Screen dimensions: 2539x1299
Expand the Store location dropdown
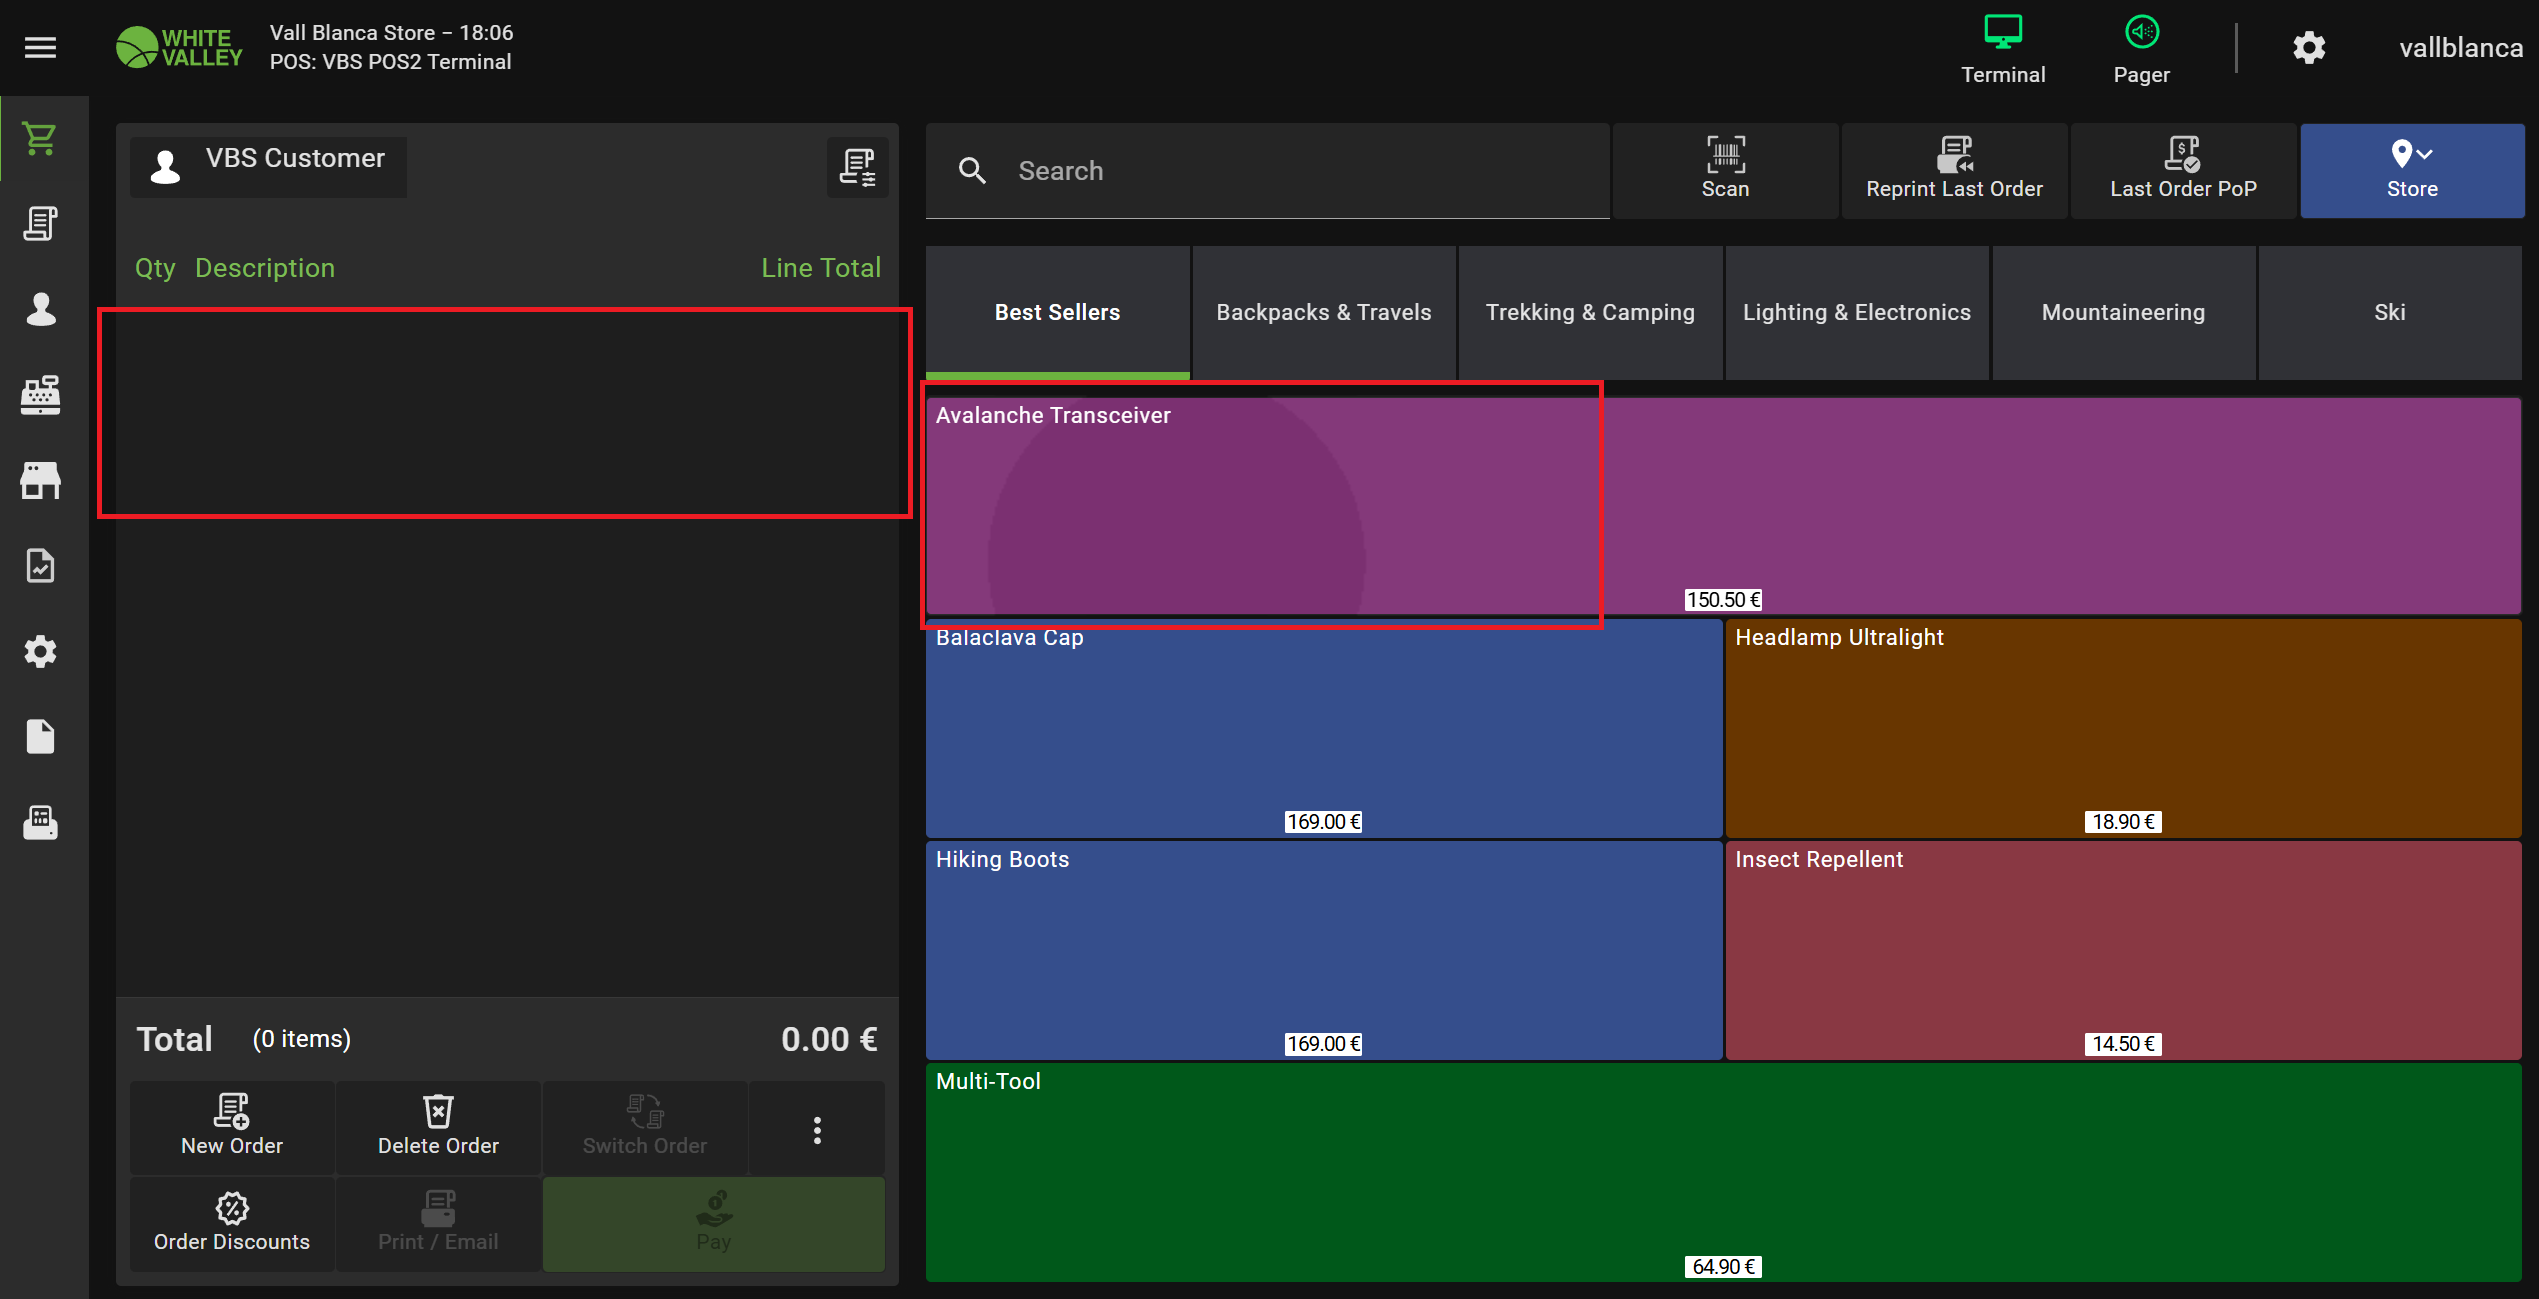2411,170
